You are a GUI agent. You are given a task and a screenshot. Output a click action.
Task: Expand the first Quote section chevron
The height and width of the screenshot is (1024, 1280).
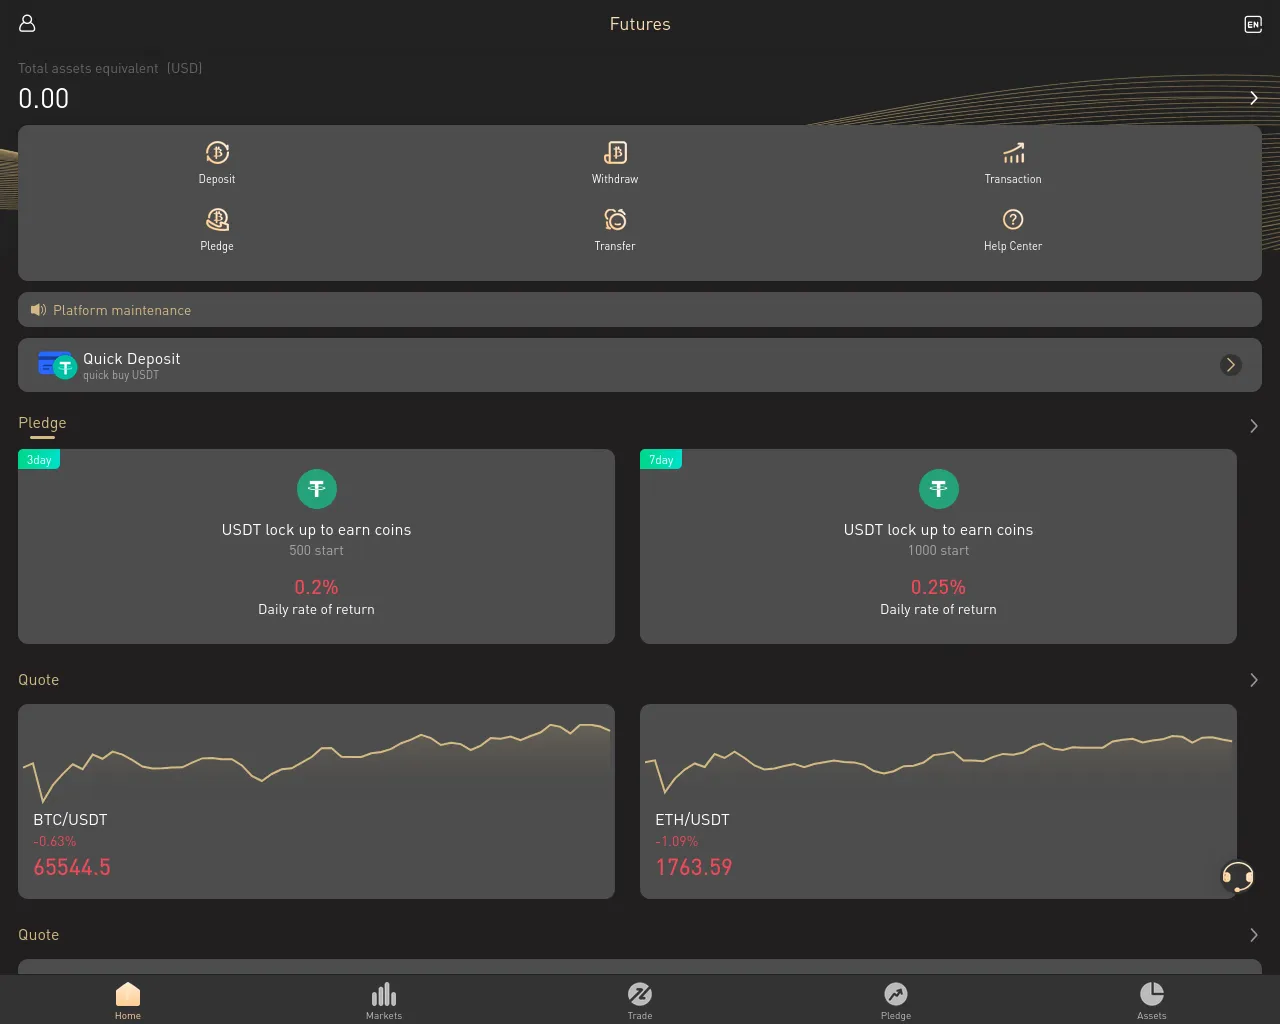tap(1253, 680)
